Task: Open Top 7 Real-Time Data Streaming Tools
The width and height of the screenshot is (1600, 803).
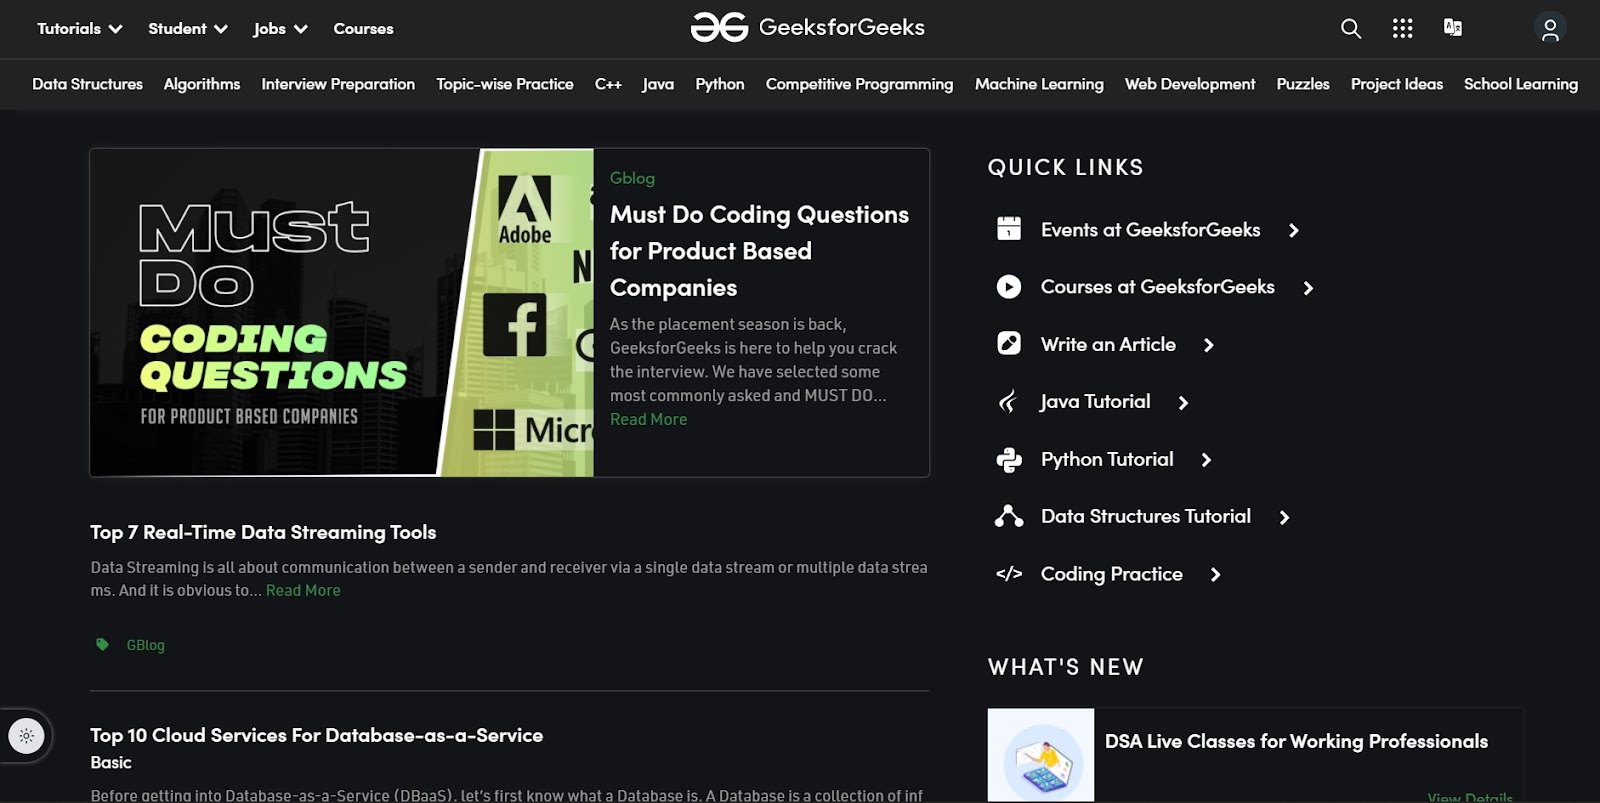Action: [263, 532]
